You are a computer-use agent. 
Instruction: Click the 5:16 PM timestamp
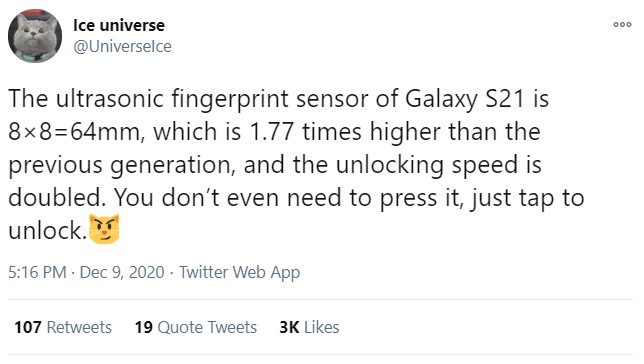click(37, 272)
